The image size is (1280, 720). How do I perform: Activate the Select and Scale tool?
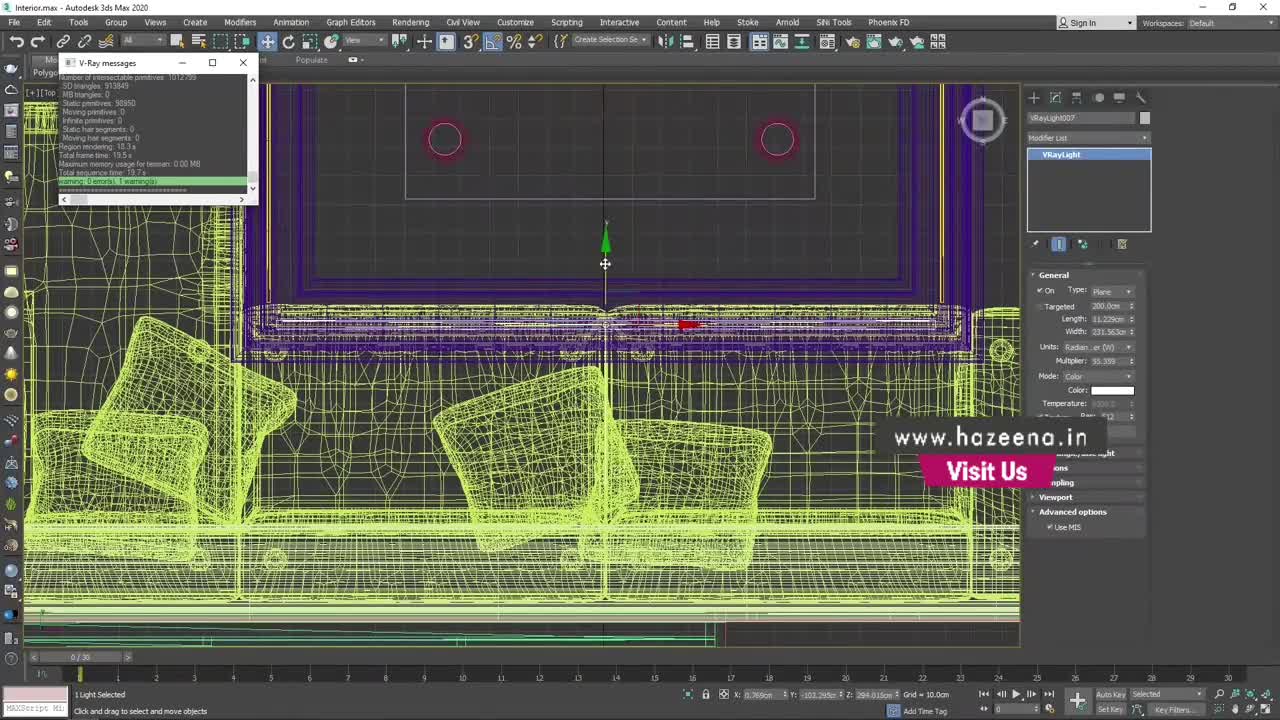pos(310,41)
